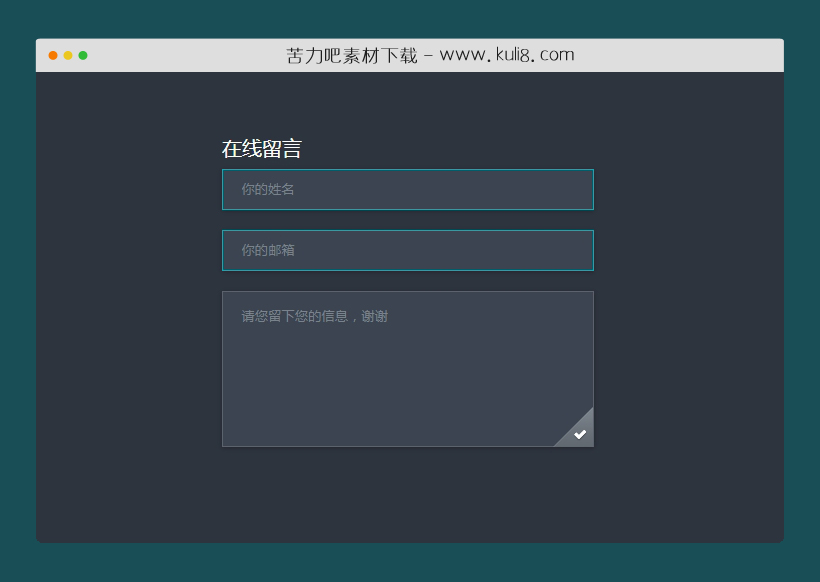Click the placeholder text reading 你的邮箱
820x582 pixels.
[266, 250]
